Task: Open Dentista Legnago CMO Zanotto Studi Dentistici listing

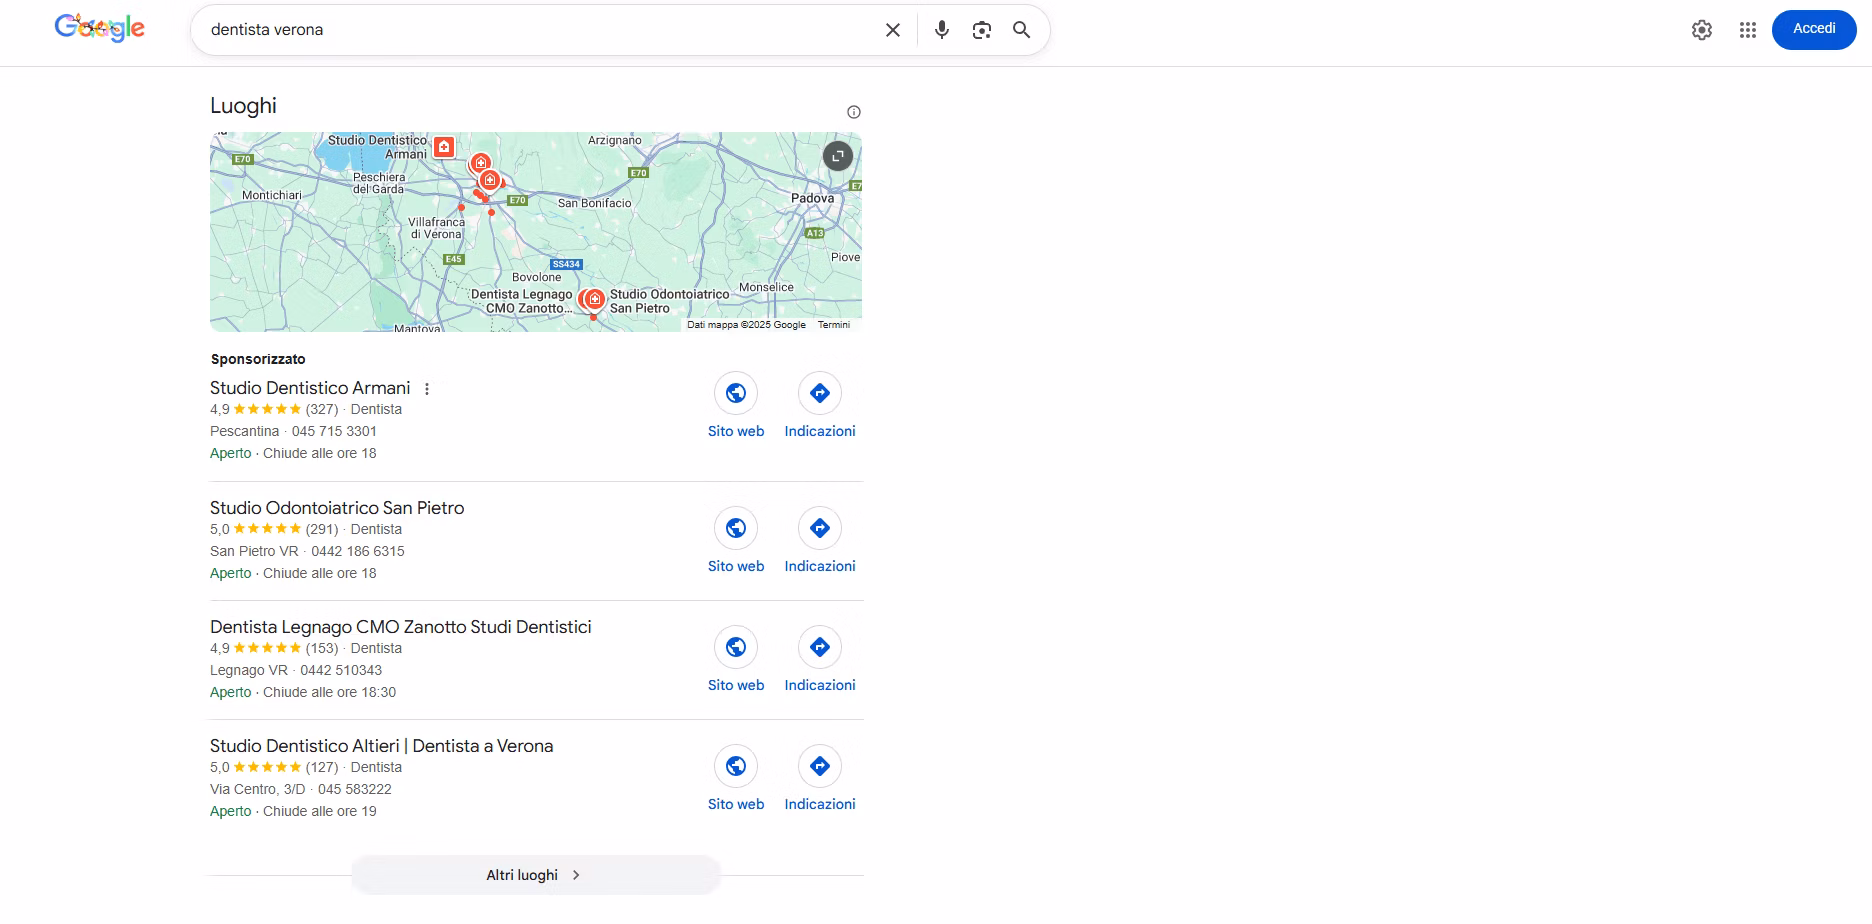Action: (401, 627)
